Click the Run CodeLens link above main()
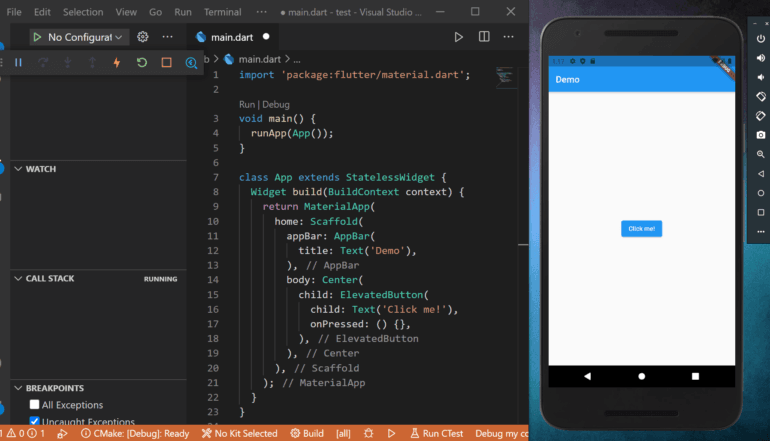 pos(247,104)
